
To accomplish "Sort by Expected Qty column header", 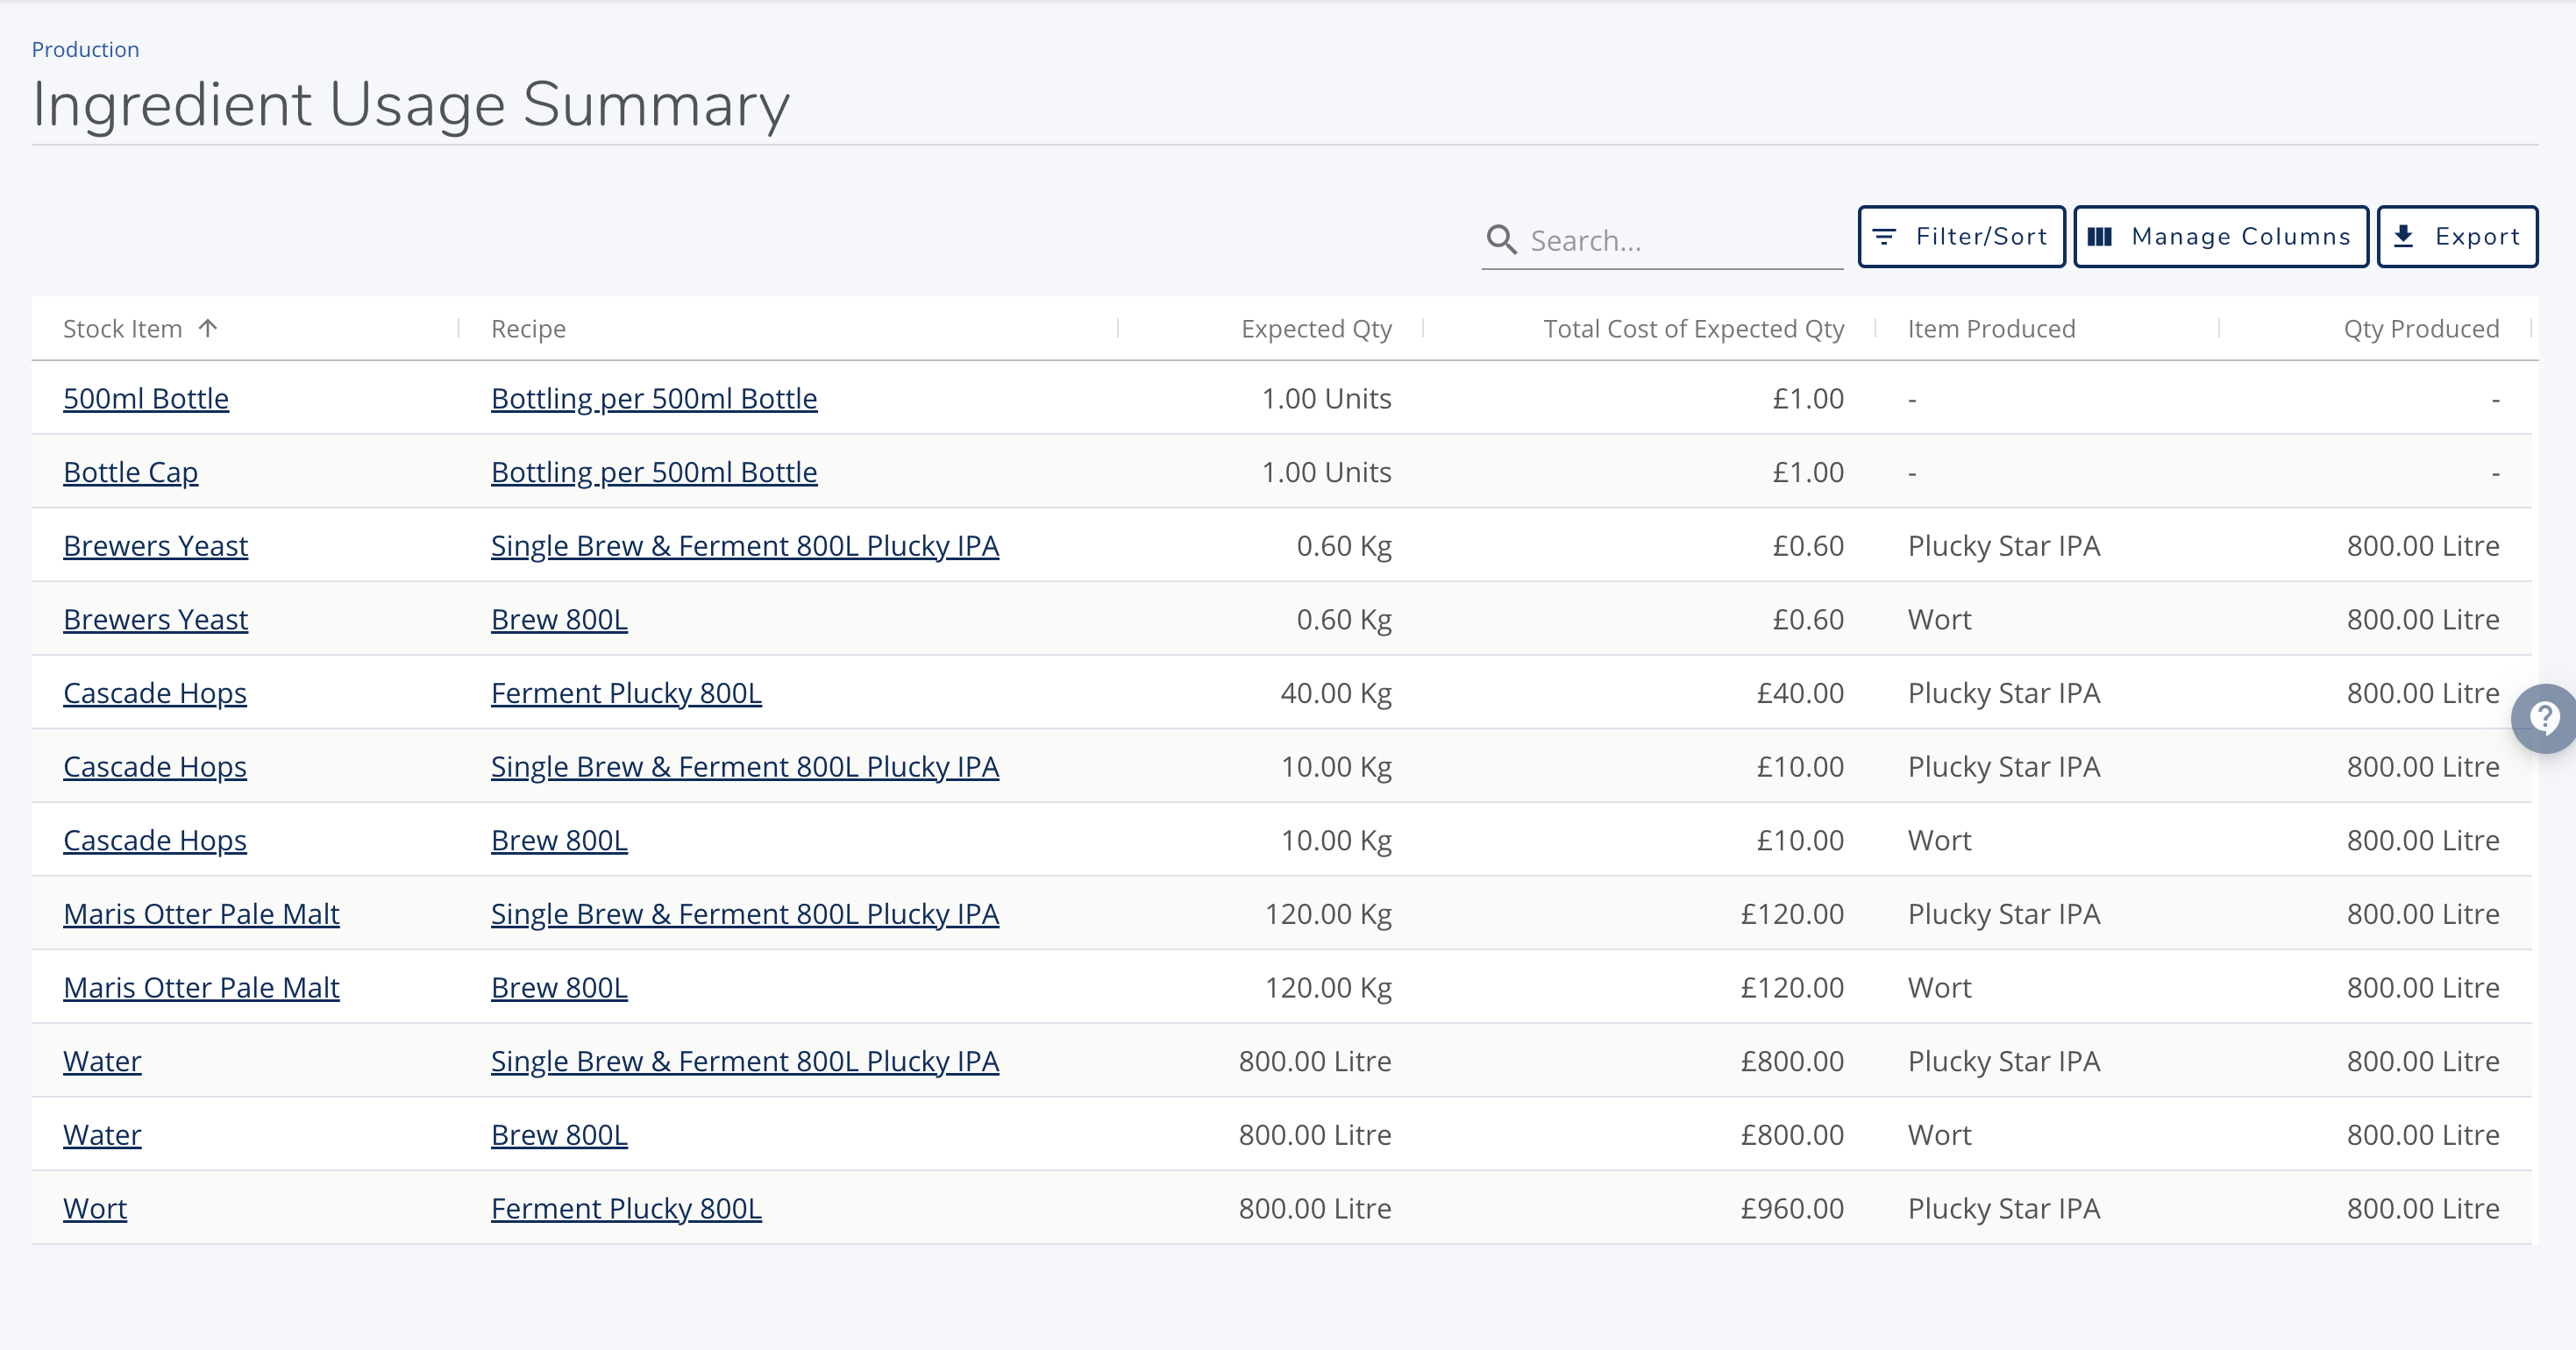I will click(x=1316, y=329).
